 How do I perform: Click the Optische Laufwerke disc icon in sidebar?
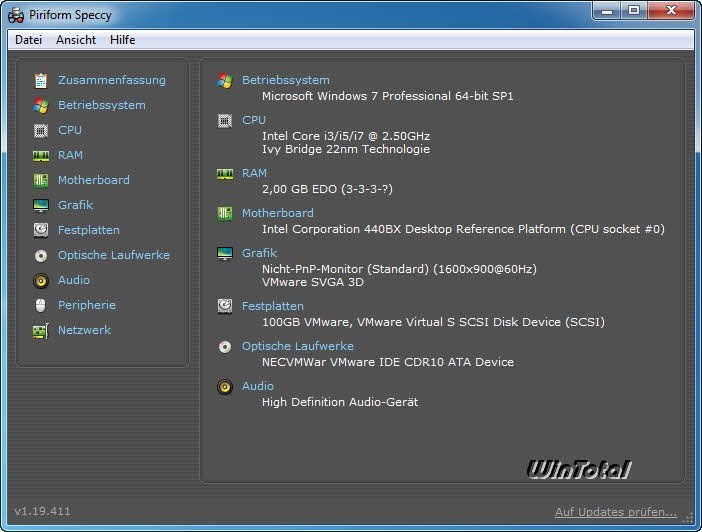pyautogui.click(x=41, y=256)
